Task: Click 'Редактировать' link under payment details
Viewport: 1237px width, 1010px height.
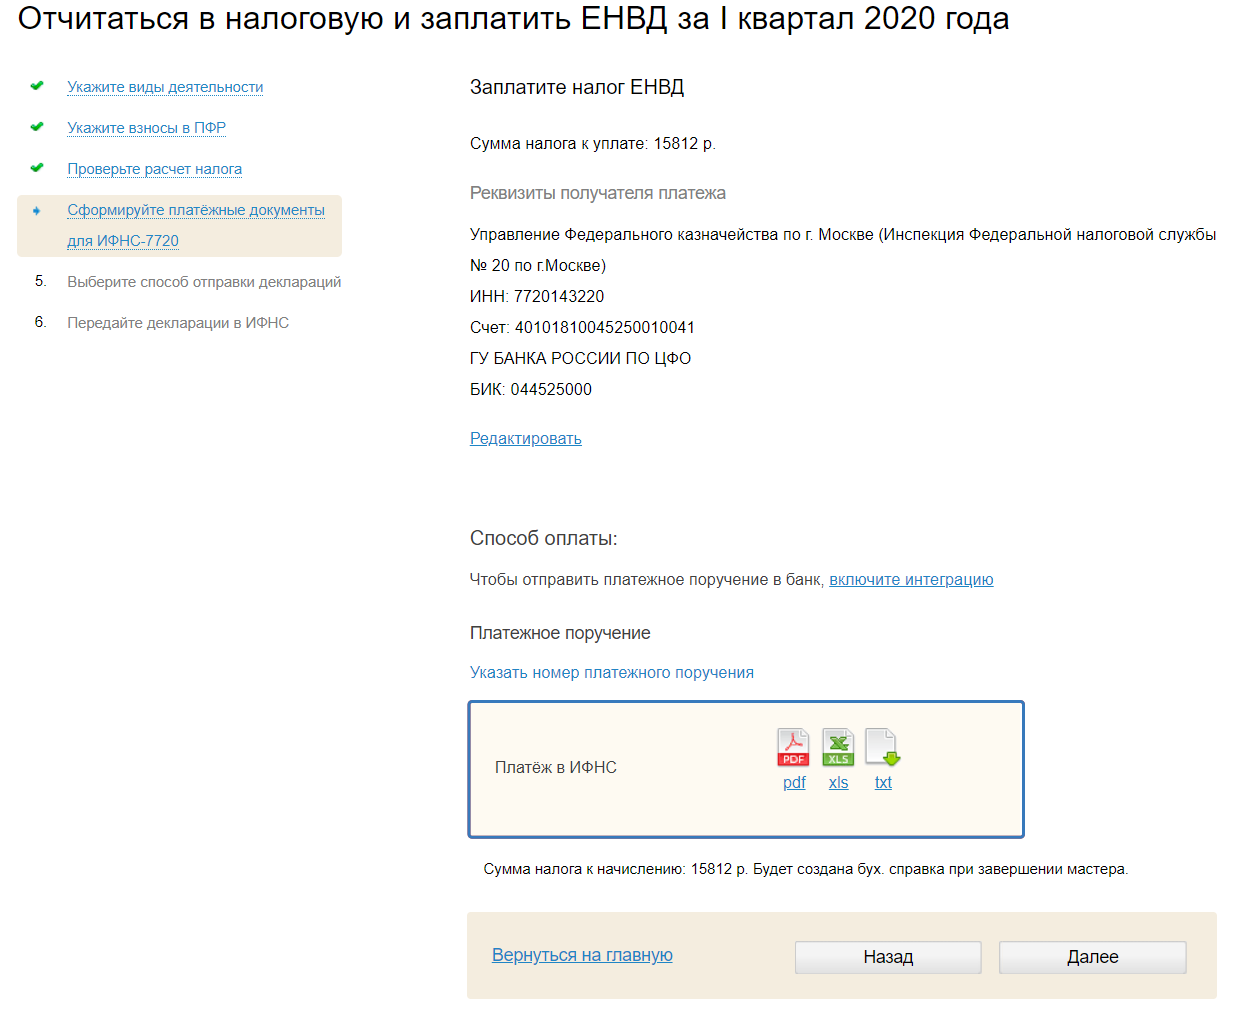Action: click(525, 438)
